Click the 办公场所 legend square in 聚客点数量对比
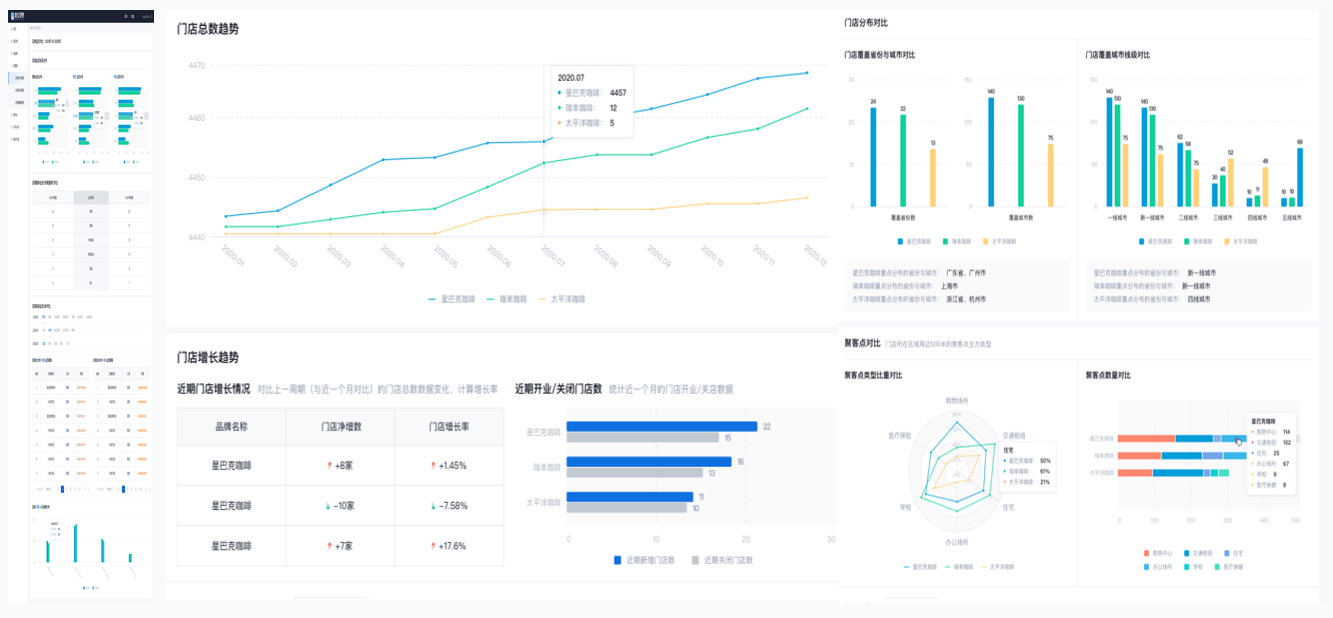1333x618 pixels. pyautogui.click(x=1146, y=566)
